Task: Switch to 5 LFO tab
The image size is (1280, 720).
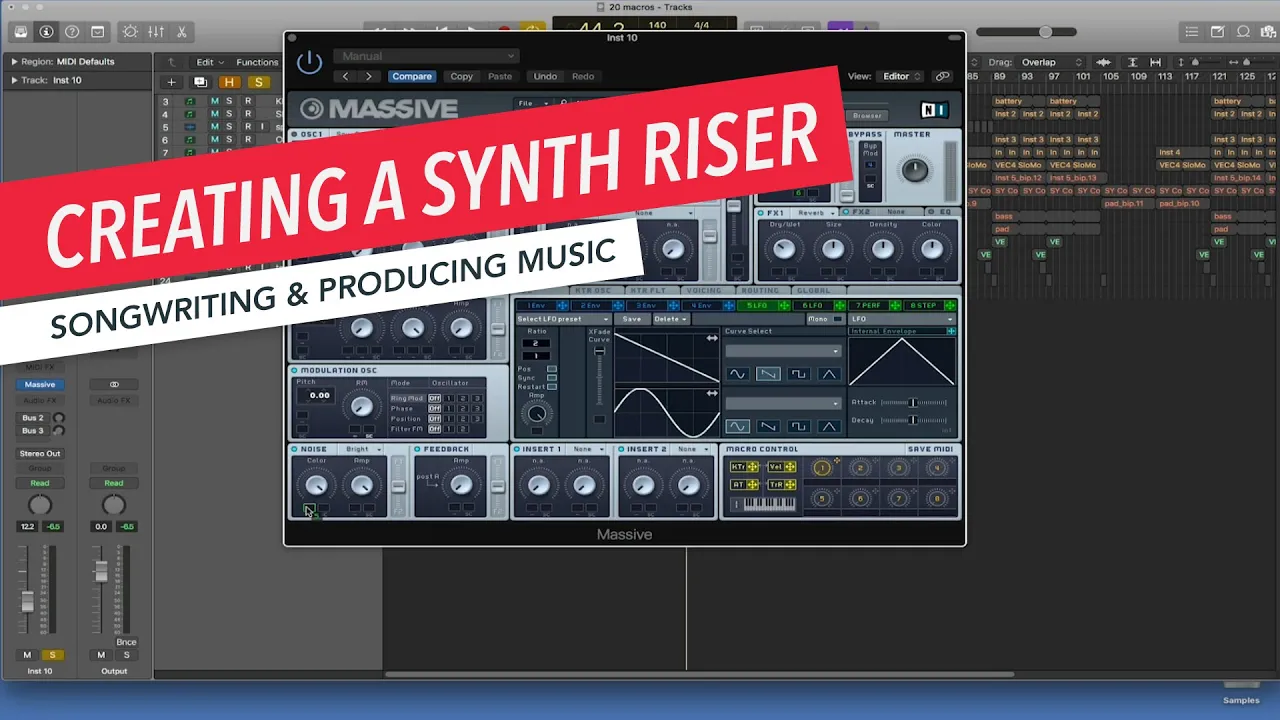Action: coord(765,305)
